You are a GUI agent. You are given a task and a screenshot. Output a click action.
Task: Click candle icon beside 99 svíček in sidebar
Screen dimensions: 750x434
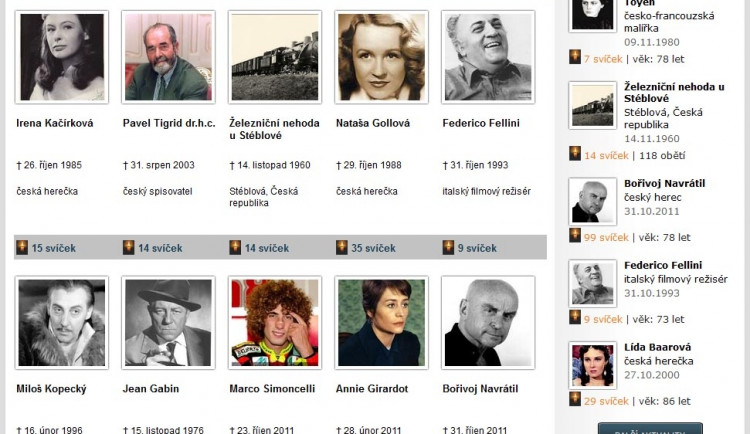click(x=575, y=236)
